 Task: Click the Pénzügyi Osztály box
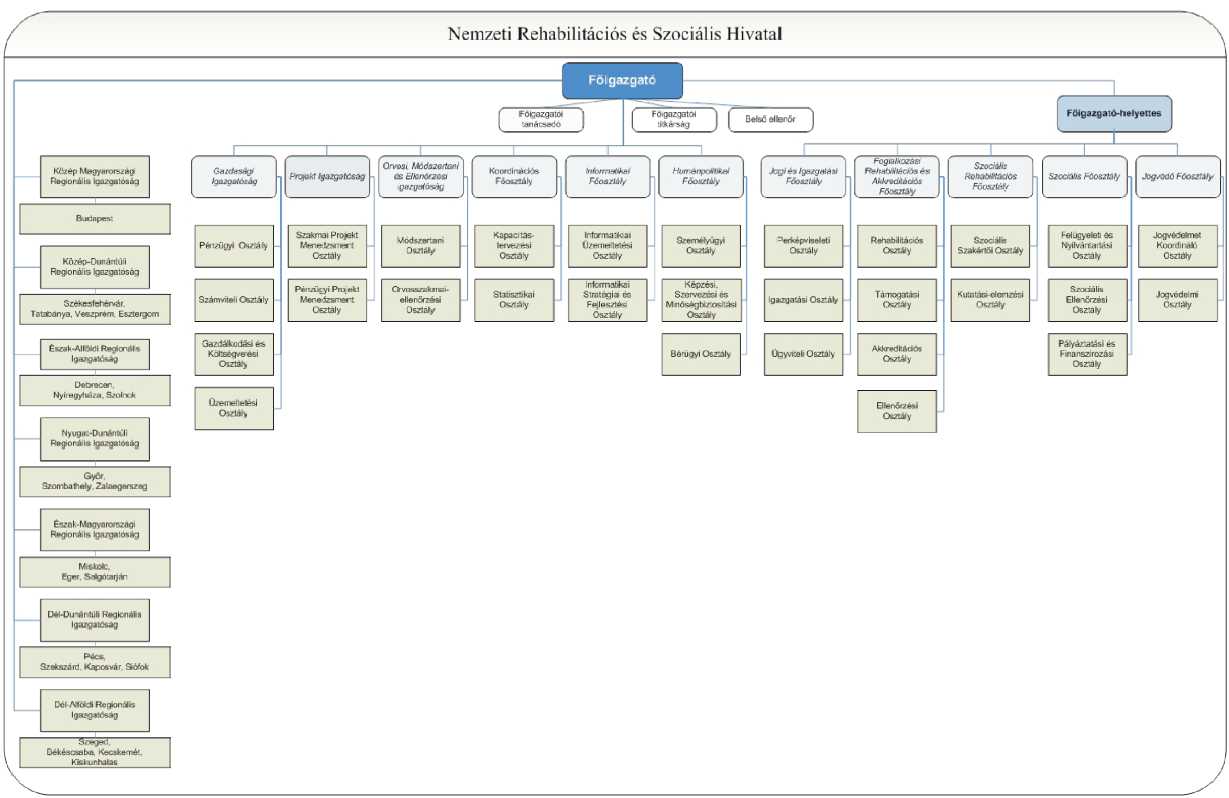pos(233,247)
